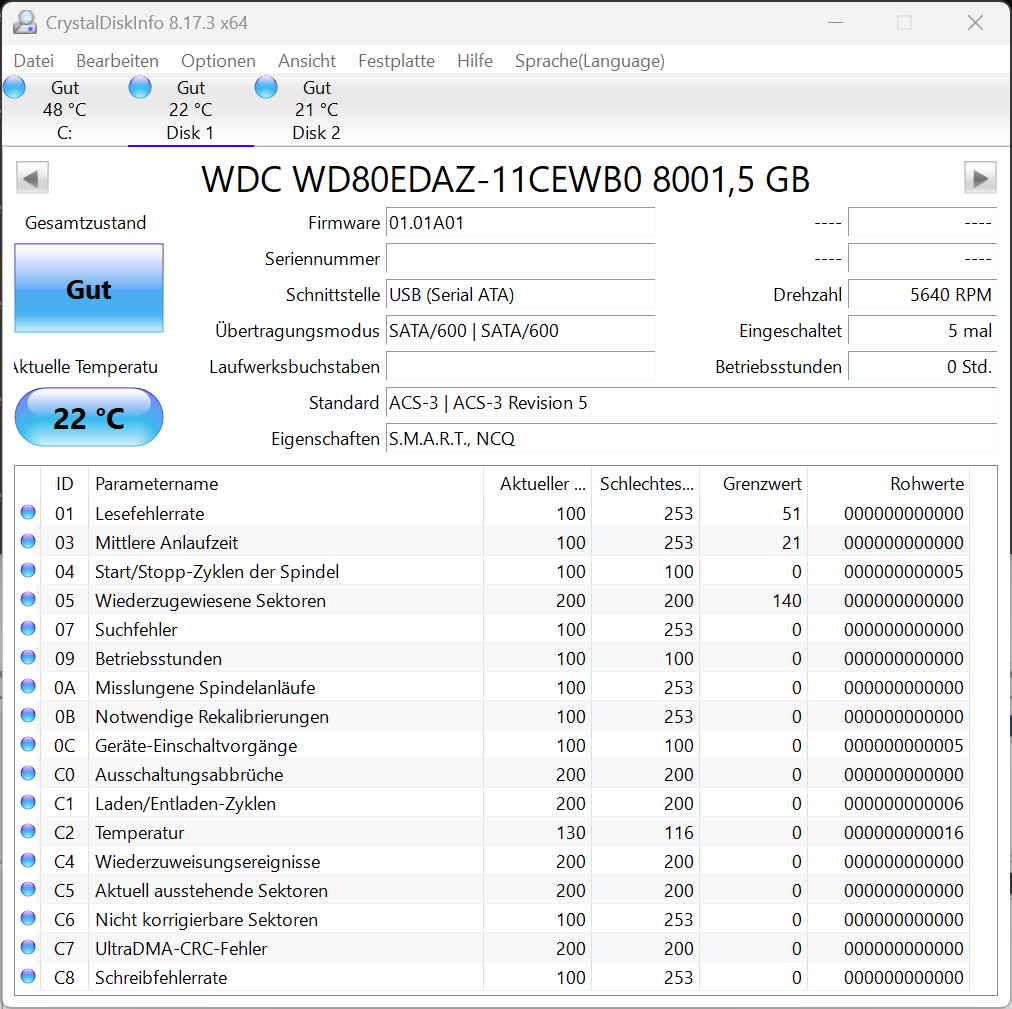Click the status dot for Misslungene Spindelanläufe

[28, 687]
